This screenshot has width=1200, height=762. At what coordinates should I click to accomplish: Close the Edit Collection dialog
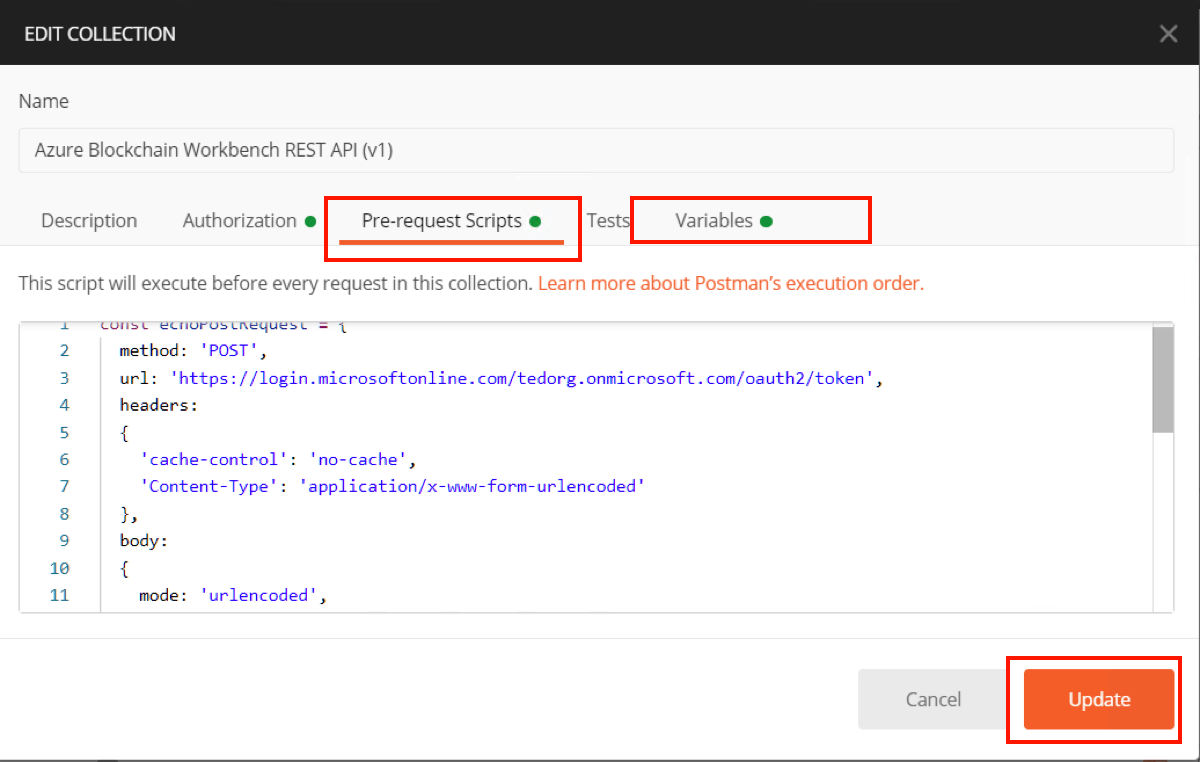[x=1168, y=34]
